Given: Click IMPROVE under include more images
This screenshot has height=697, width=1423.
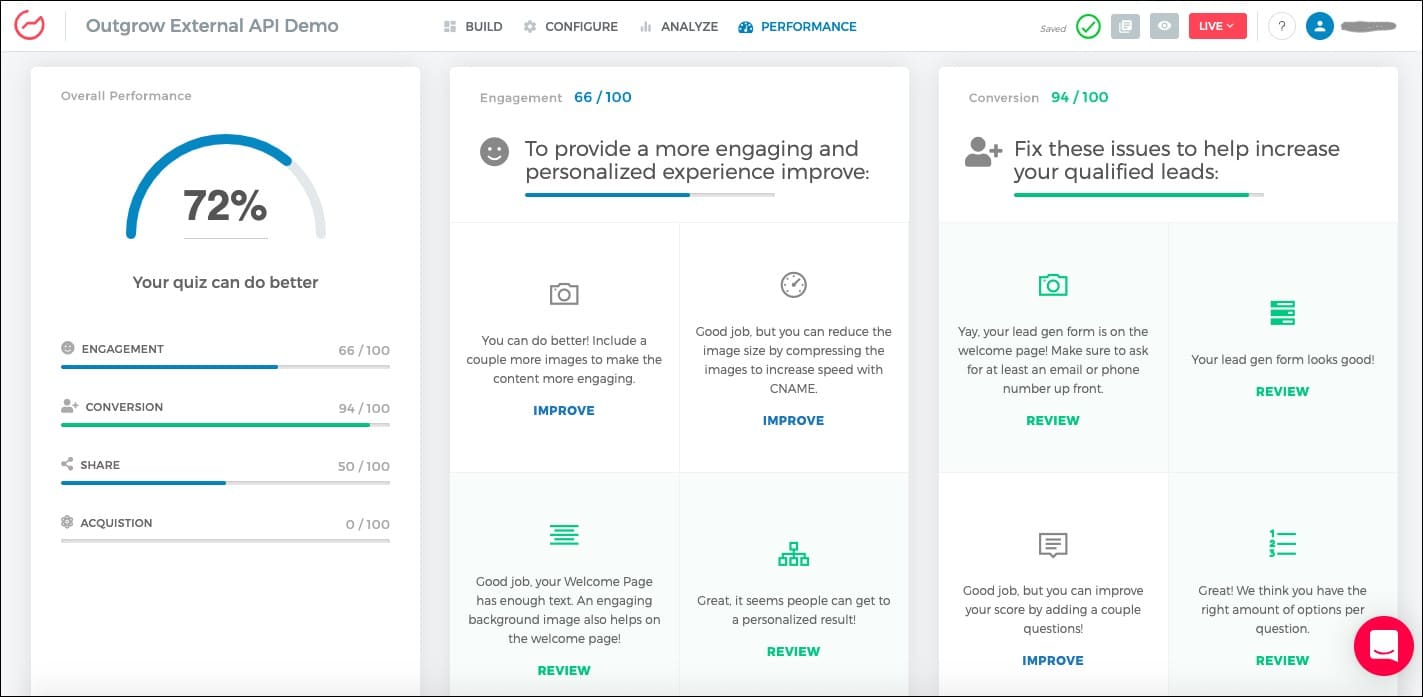Looking at the screenshot, I should 564,411.
